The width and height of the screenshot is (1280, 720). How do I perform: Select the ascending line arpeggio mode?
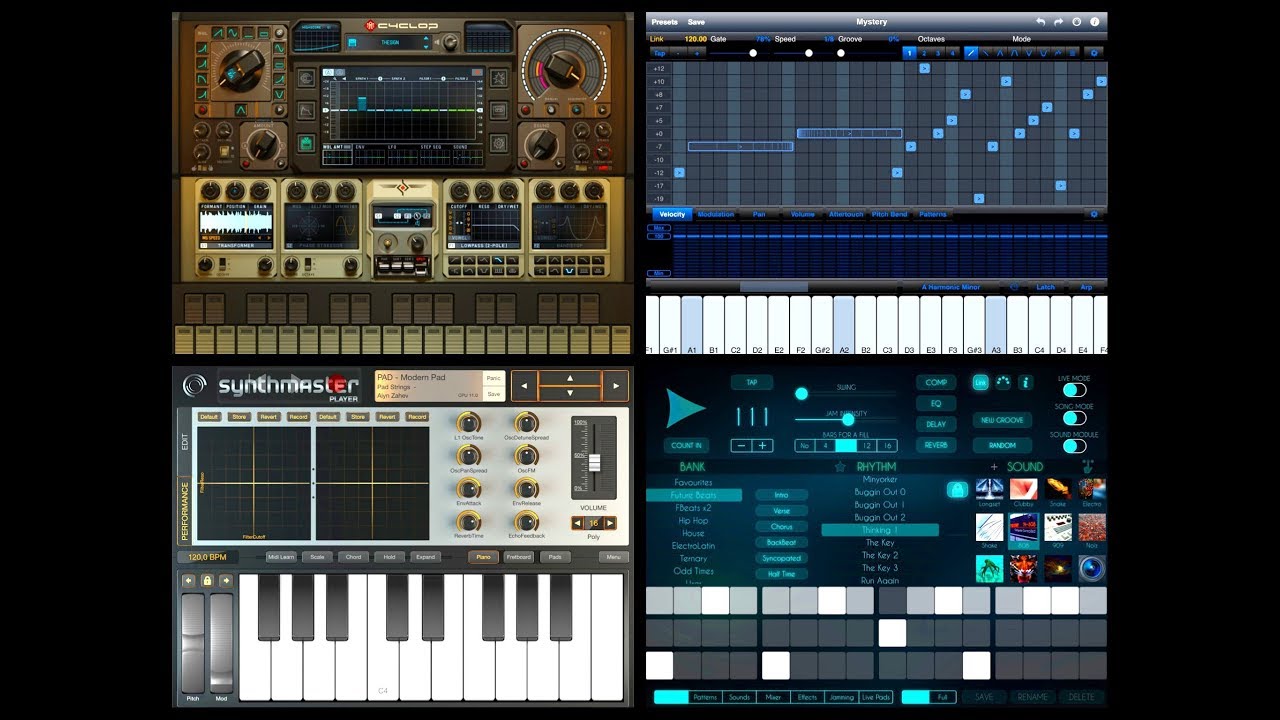[x=971, y=52]
